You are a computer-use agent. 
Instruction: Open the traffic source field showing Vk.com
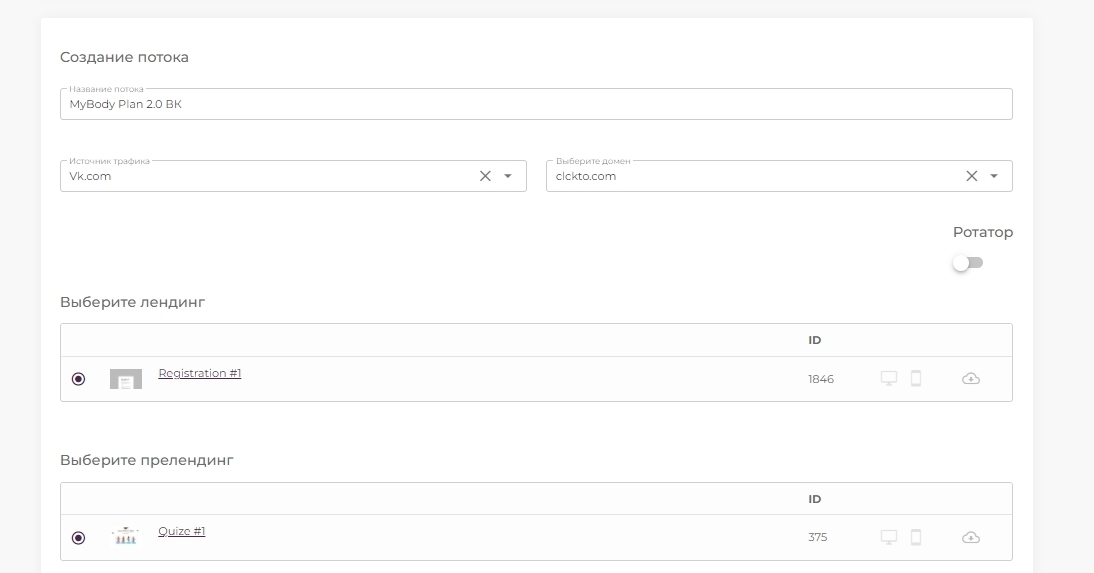pos(293,176)
